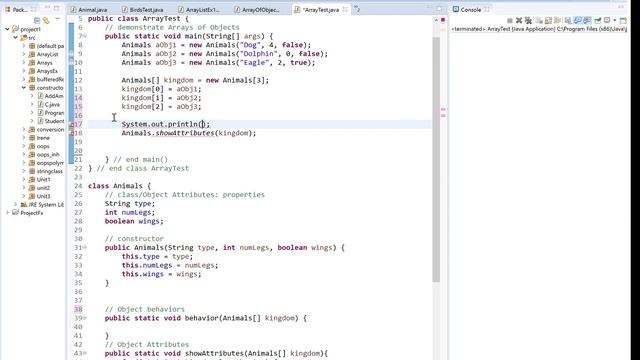Maximize the editor area
Image resolution: width=640 pixels, height=360 pixels.
click(439, 8)
